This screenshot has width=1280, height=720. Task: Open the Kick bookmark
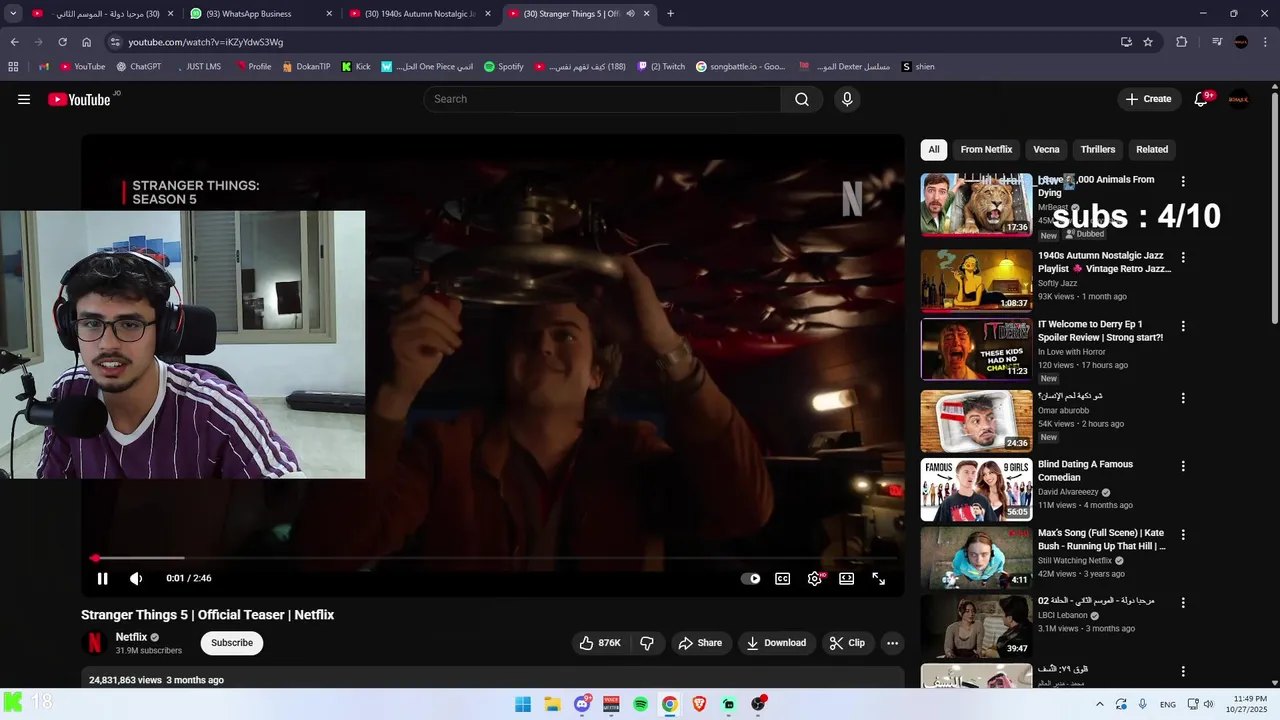coord(356,67)
